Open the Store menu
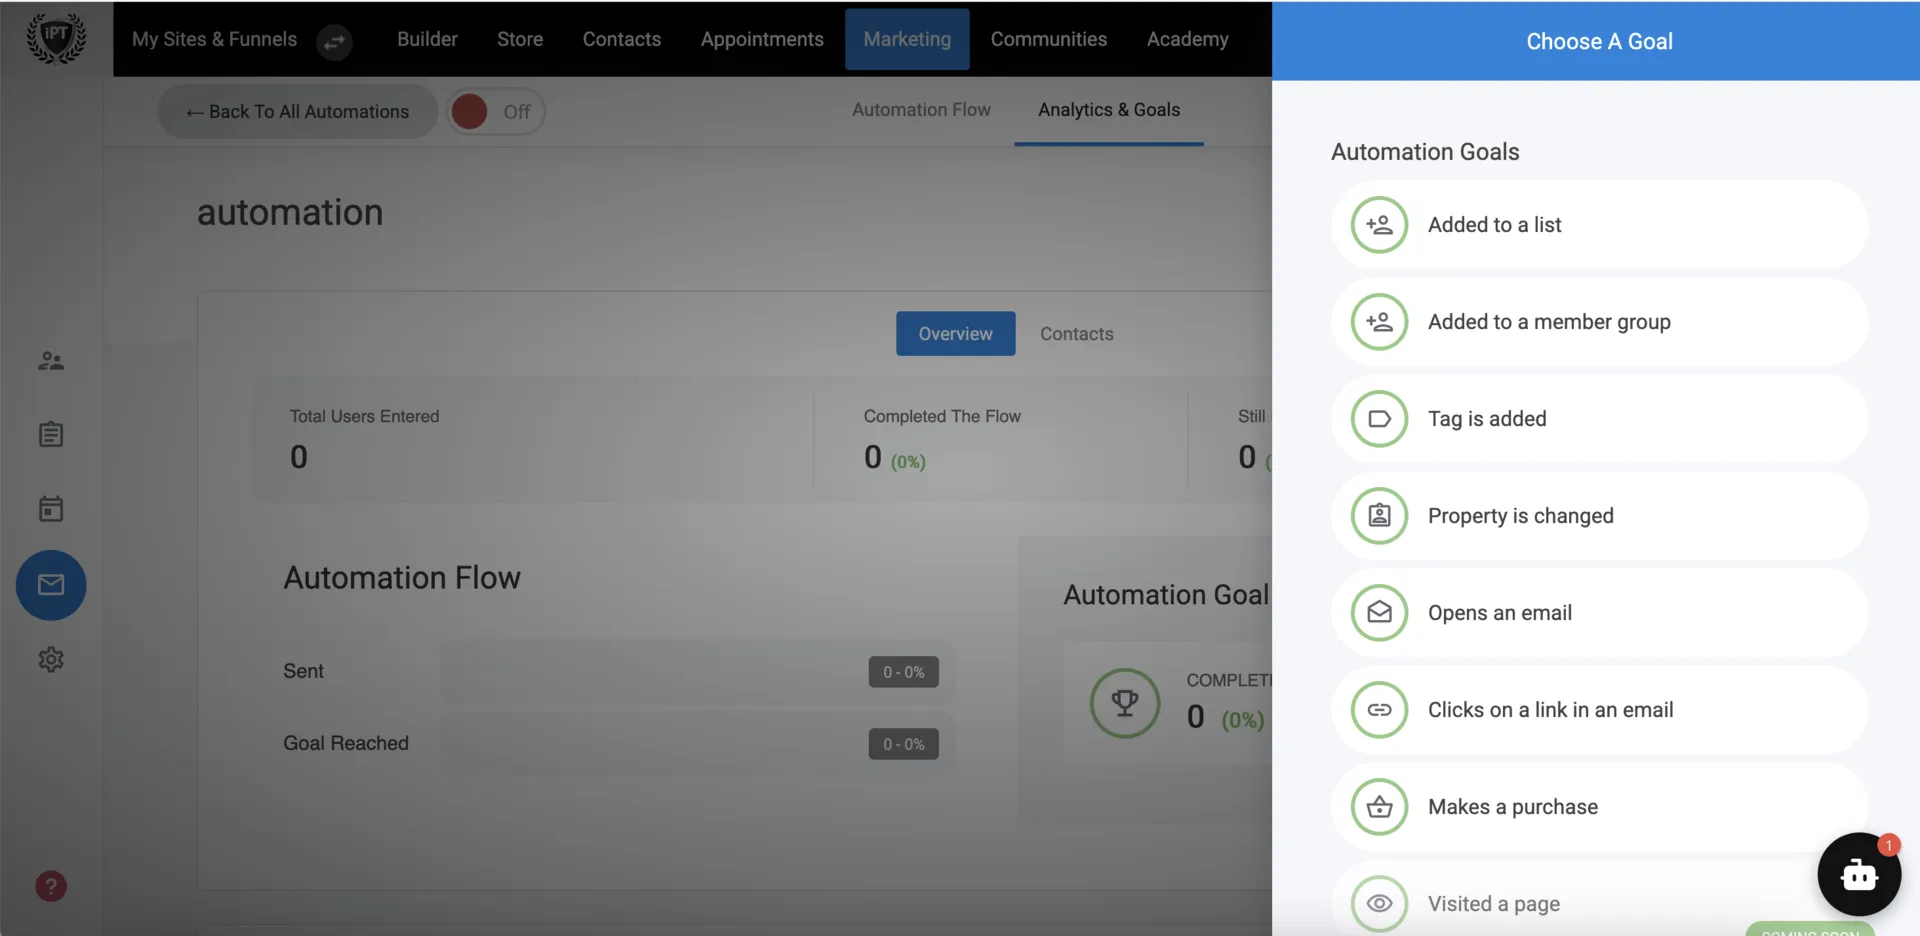The height and width of the screenshot is (936, 1920). tap(520, 39)
